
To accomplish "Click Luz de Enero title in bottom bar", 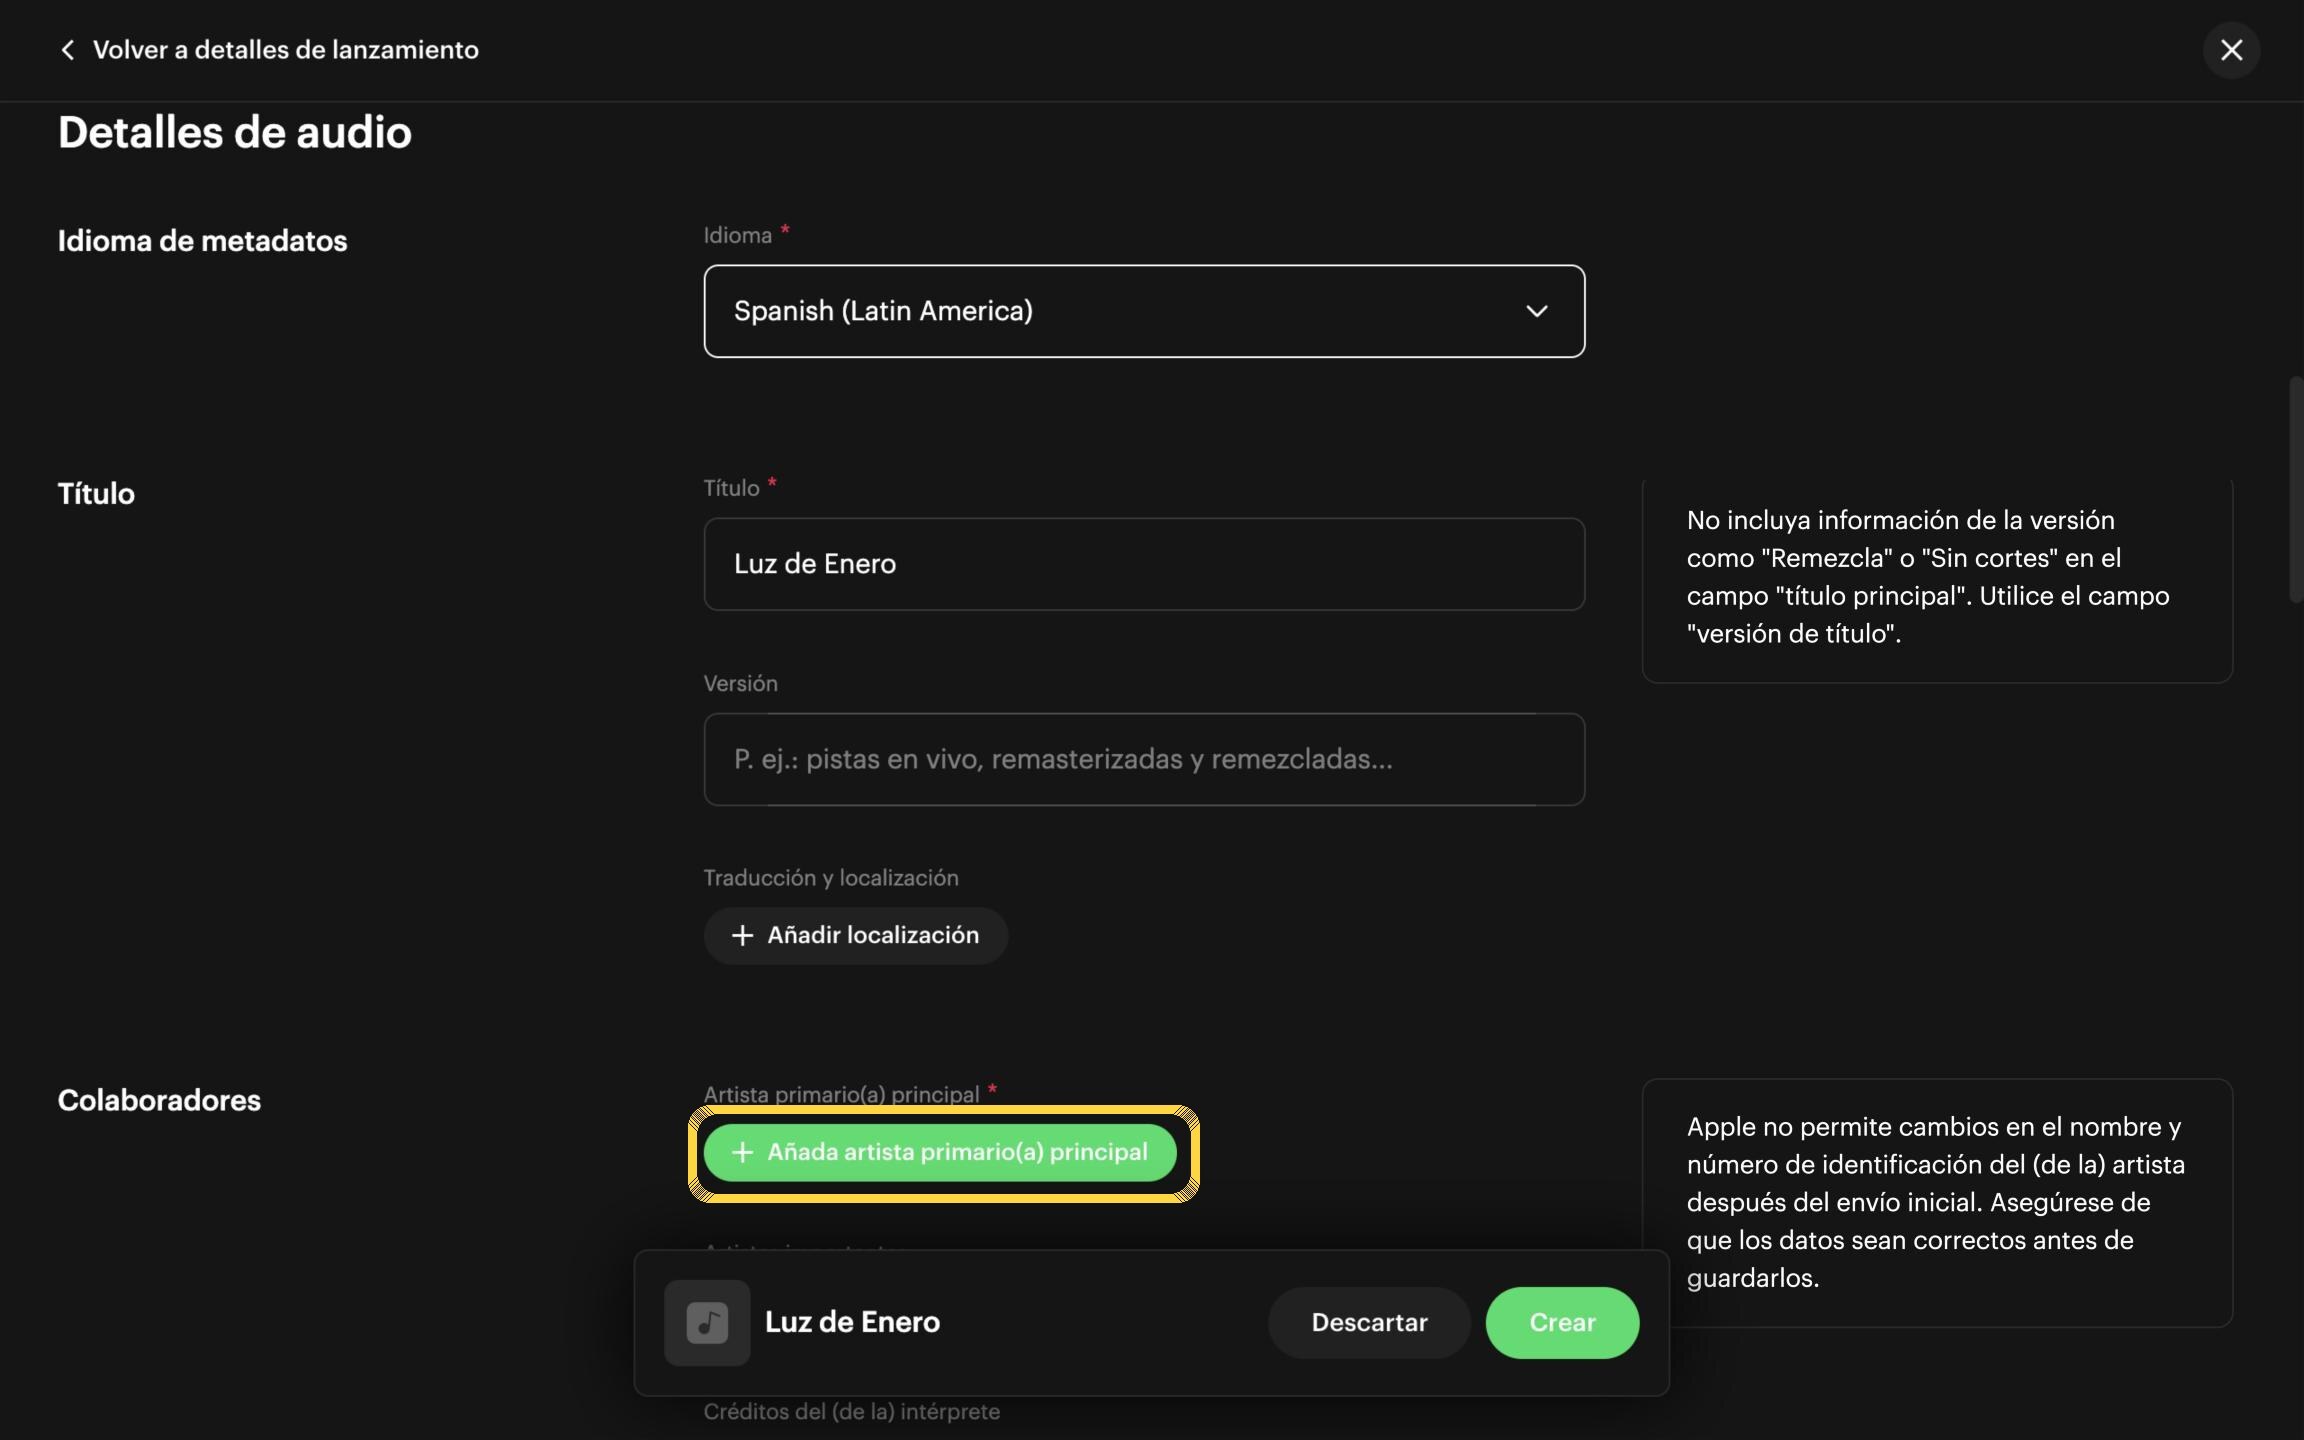I will point(852,1322).
